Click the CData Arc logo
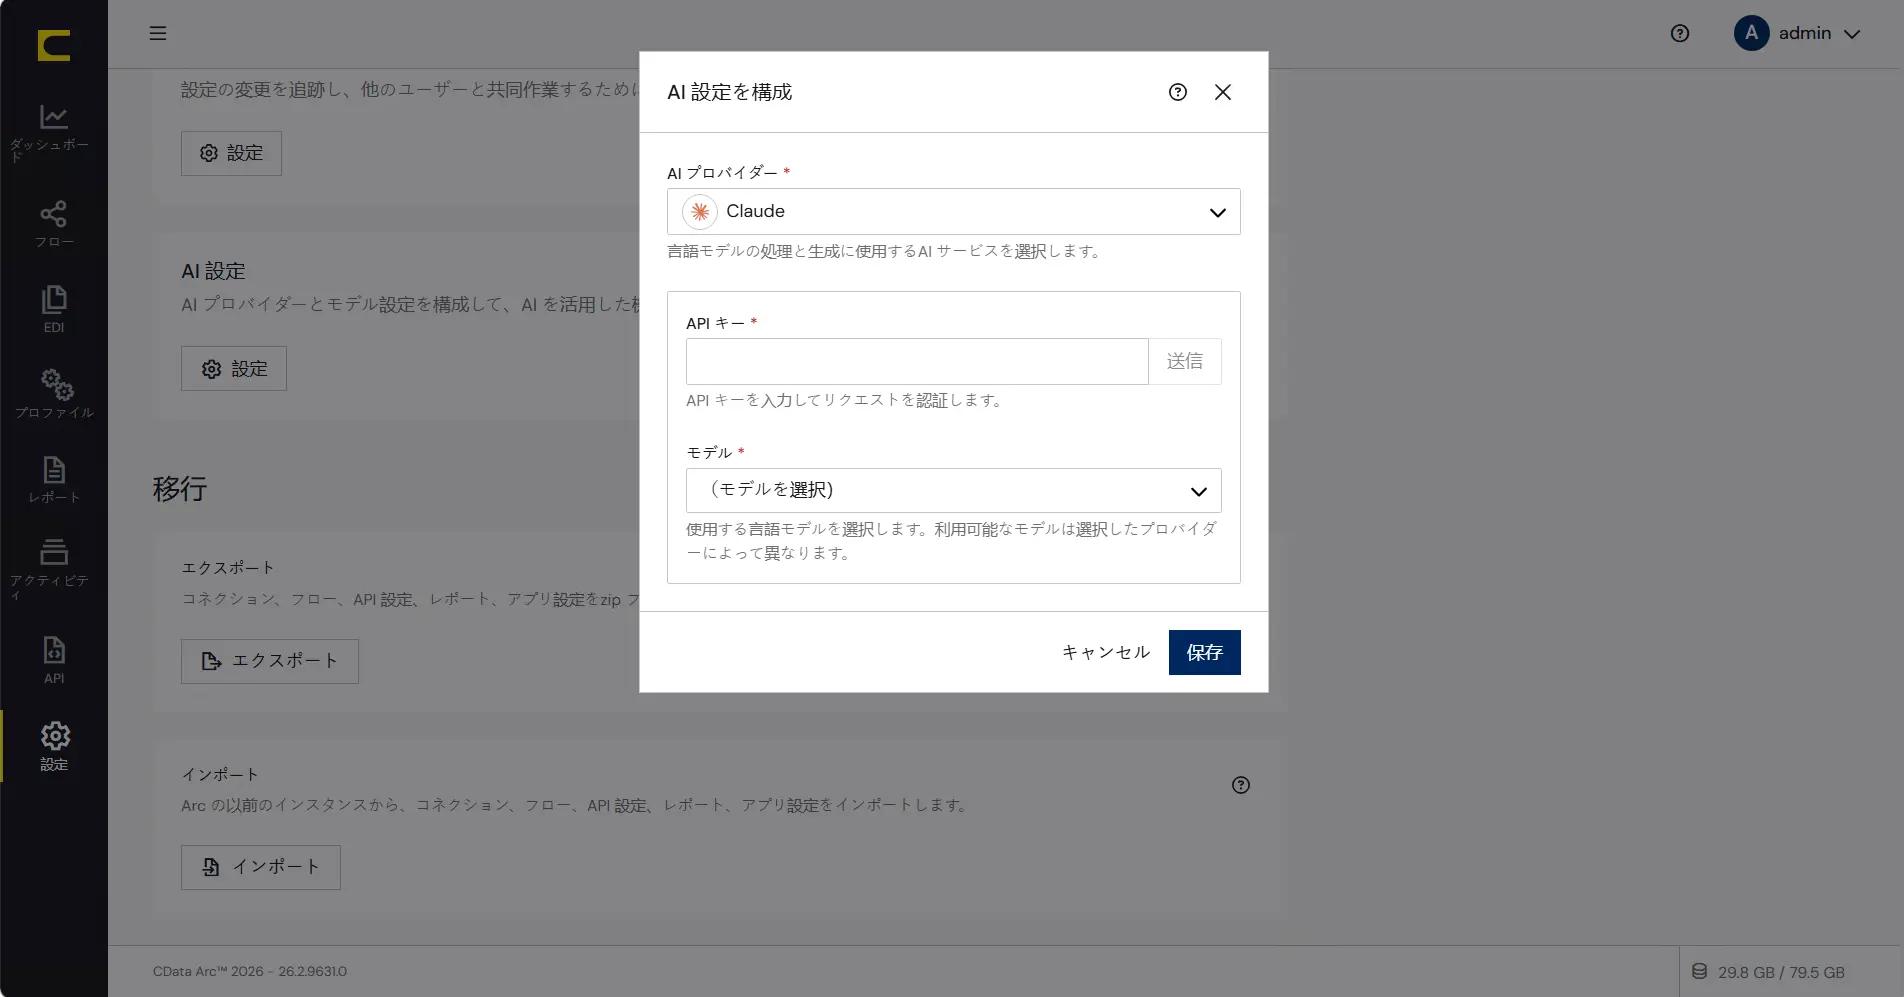The height and width of the screenshot is (997, 1904). (54, 45)
